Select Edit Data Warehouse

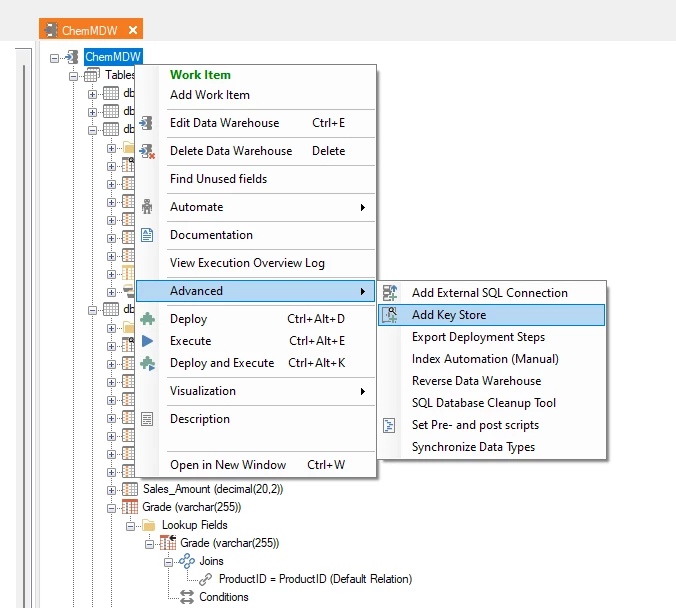coord(256,123)
